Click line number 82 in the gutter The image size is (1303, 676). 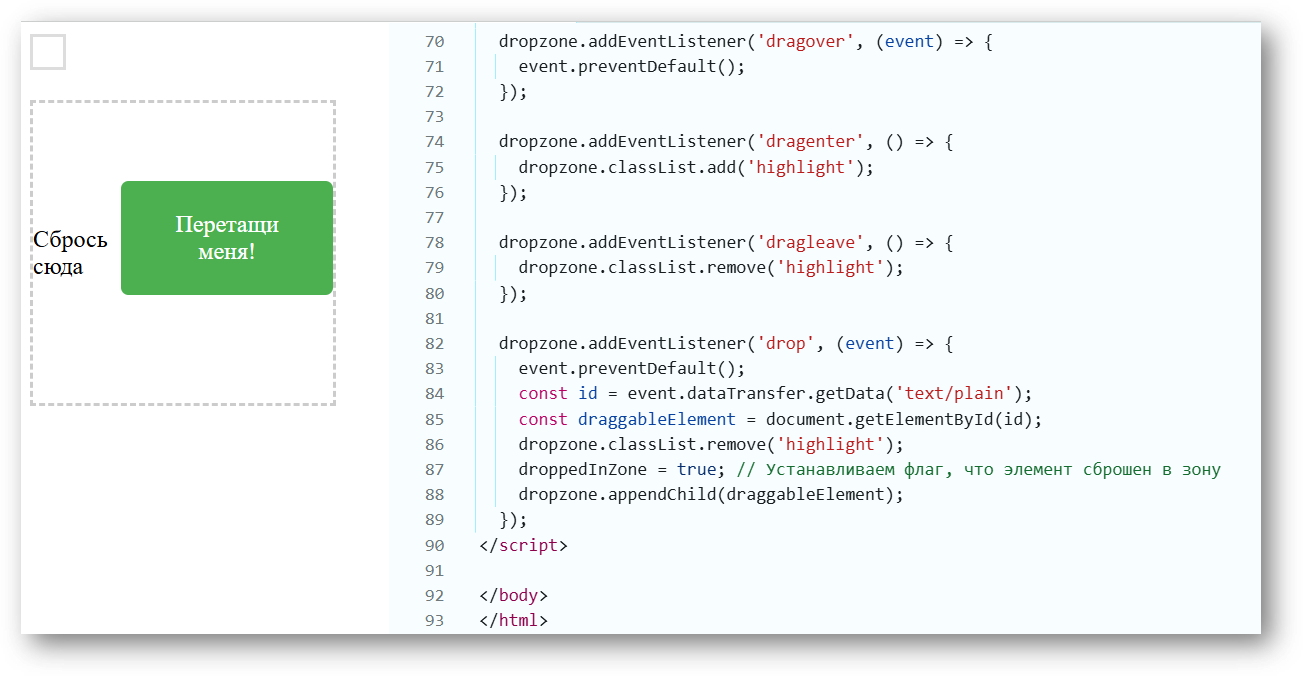[434, 343]
